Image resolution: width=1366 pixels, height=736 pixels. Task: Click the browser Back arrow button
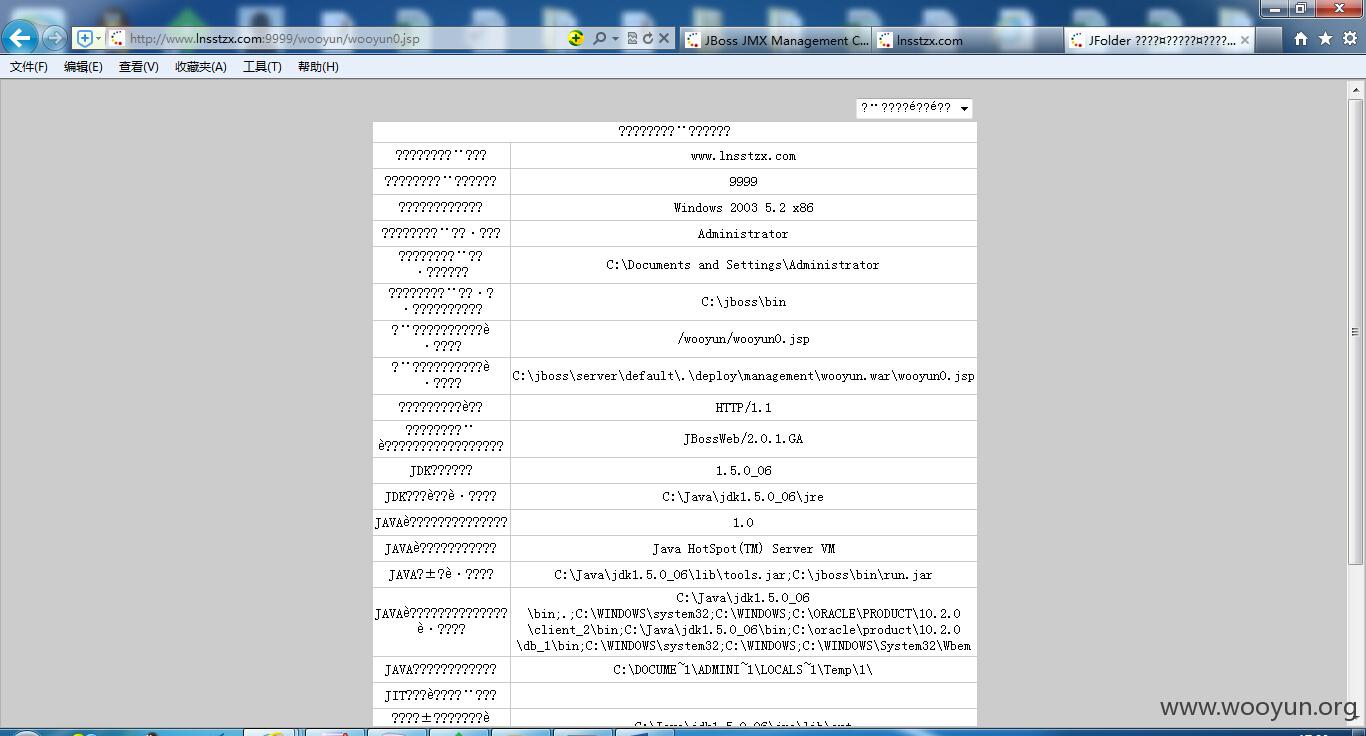20,38
